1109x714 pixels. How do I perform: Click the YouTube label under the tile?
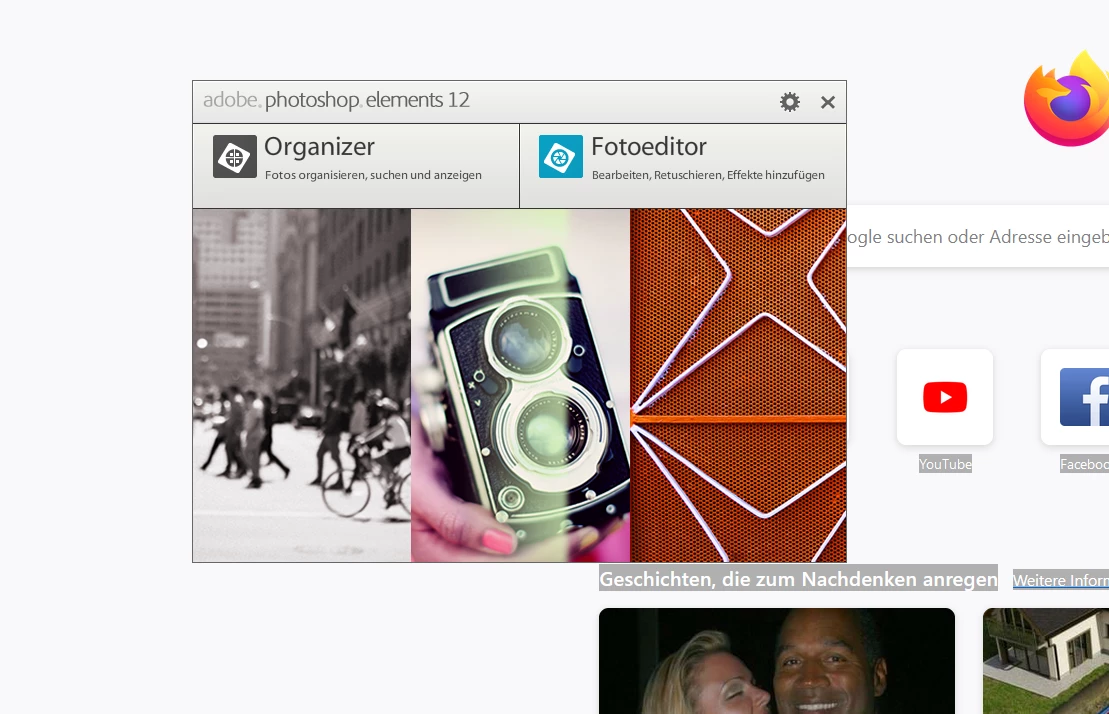click(x=945, y=464)
